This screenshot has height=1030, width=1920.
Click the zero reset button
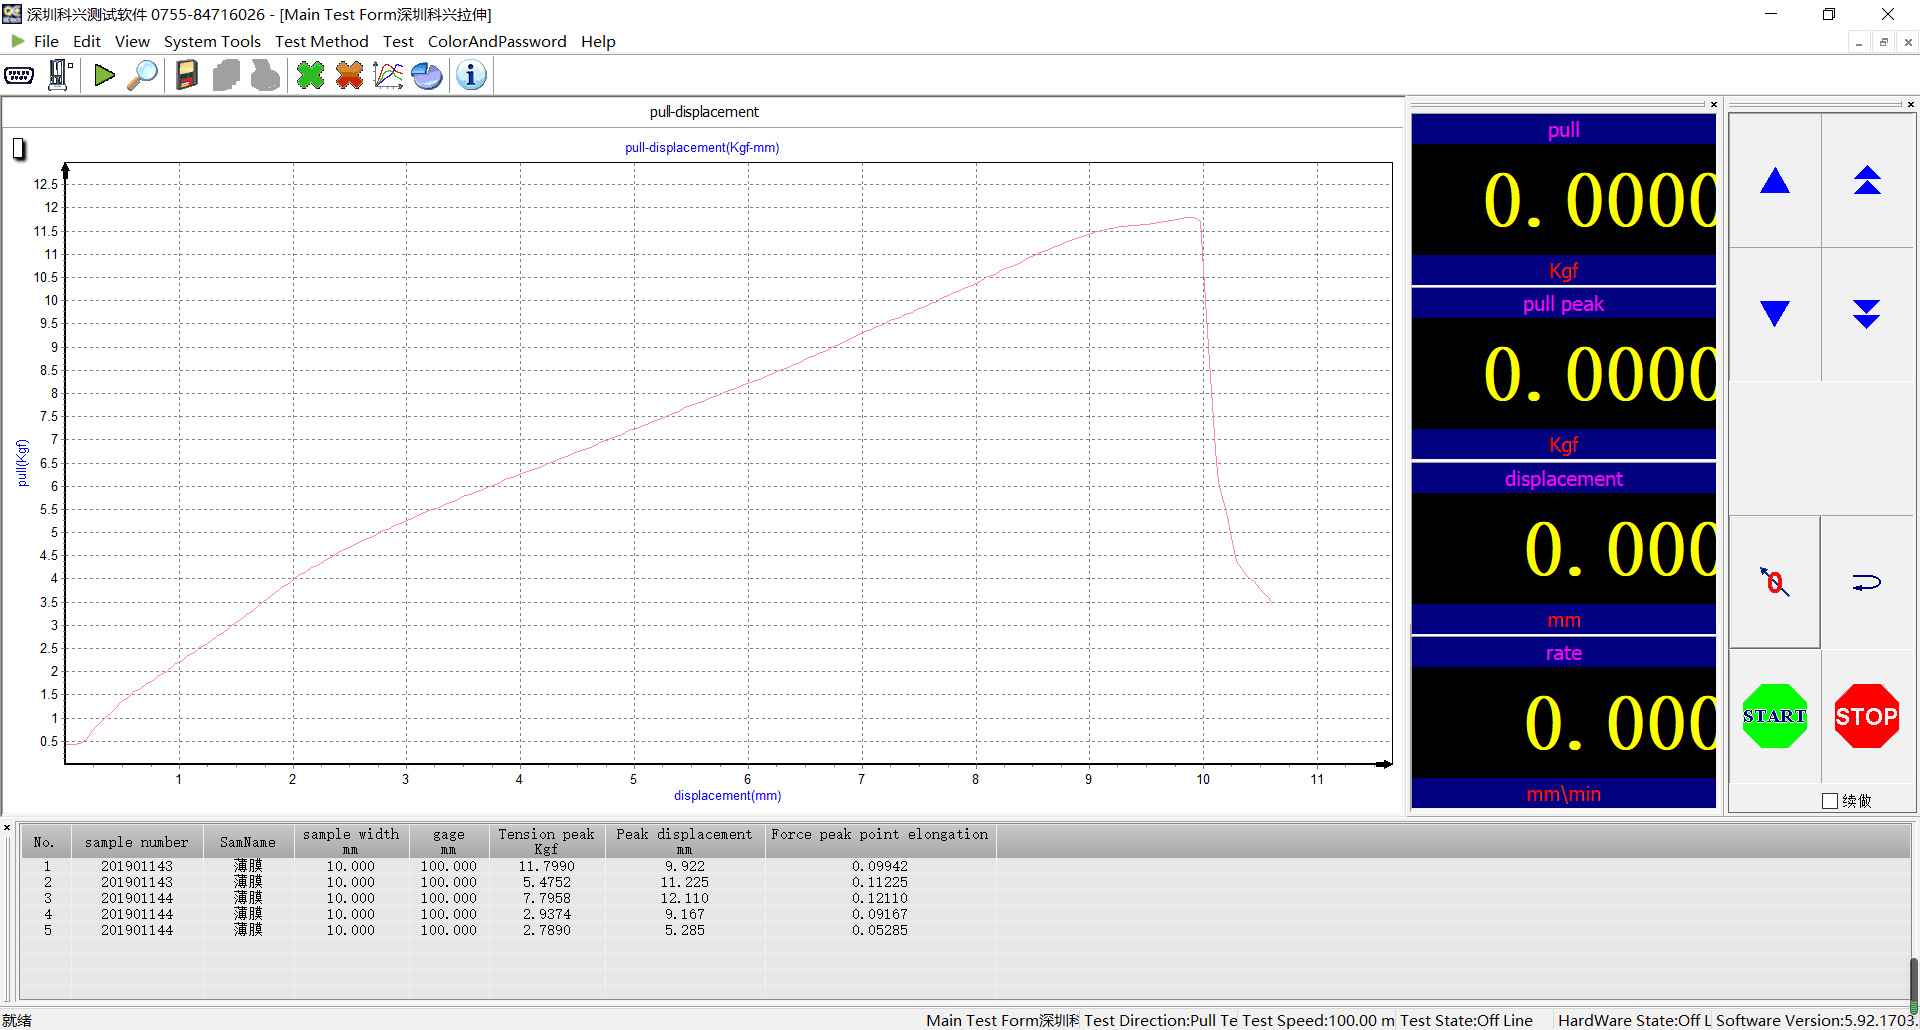[1775, 582]
